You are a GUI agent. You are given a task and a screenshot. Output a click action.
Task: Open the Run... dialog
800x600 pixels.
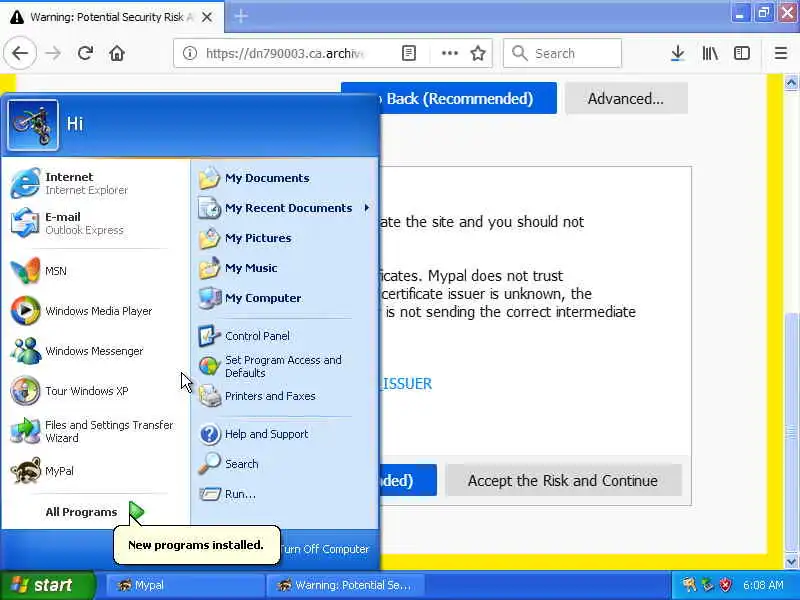click(x=285, y=494)
